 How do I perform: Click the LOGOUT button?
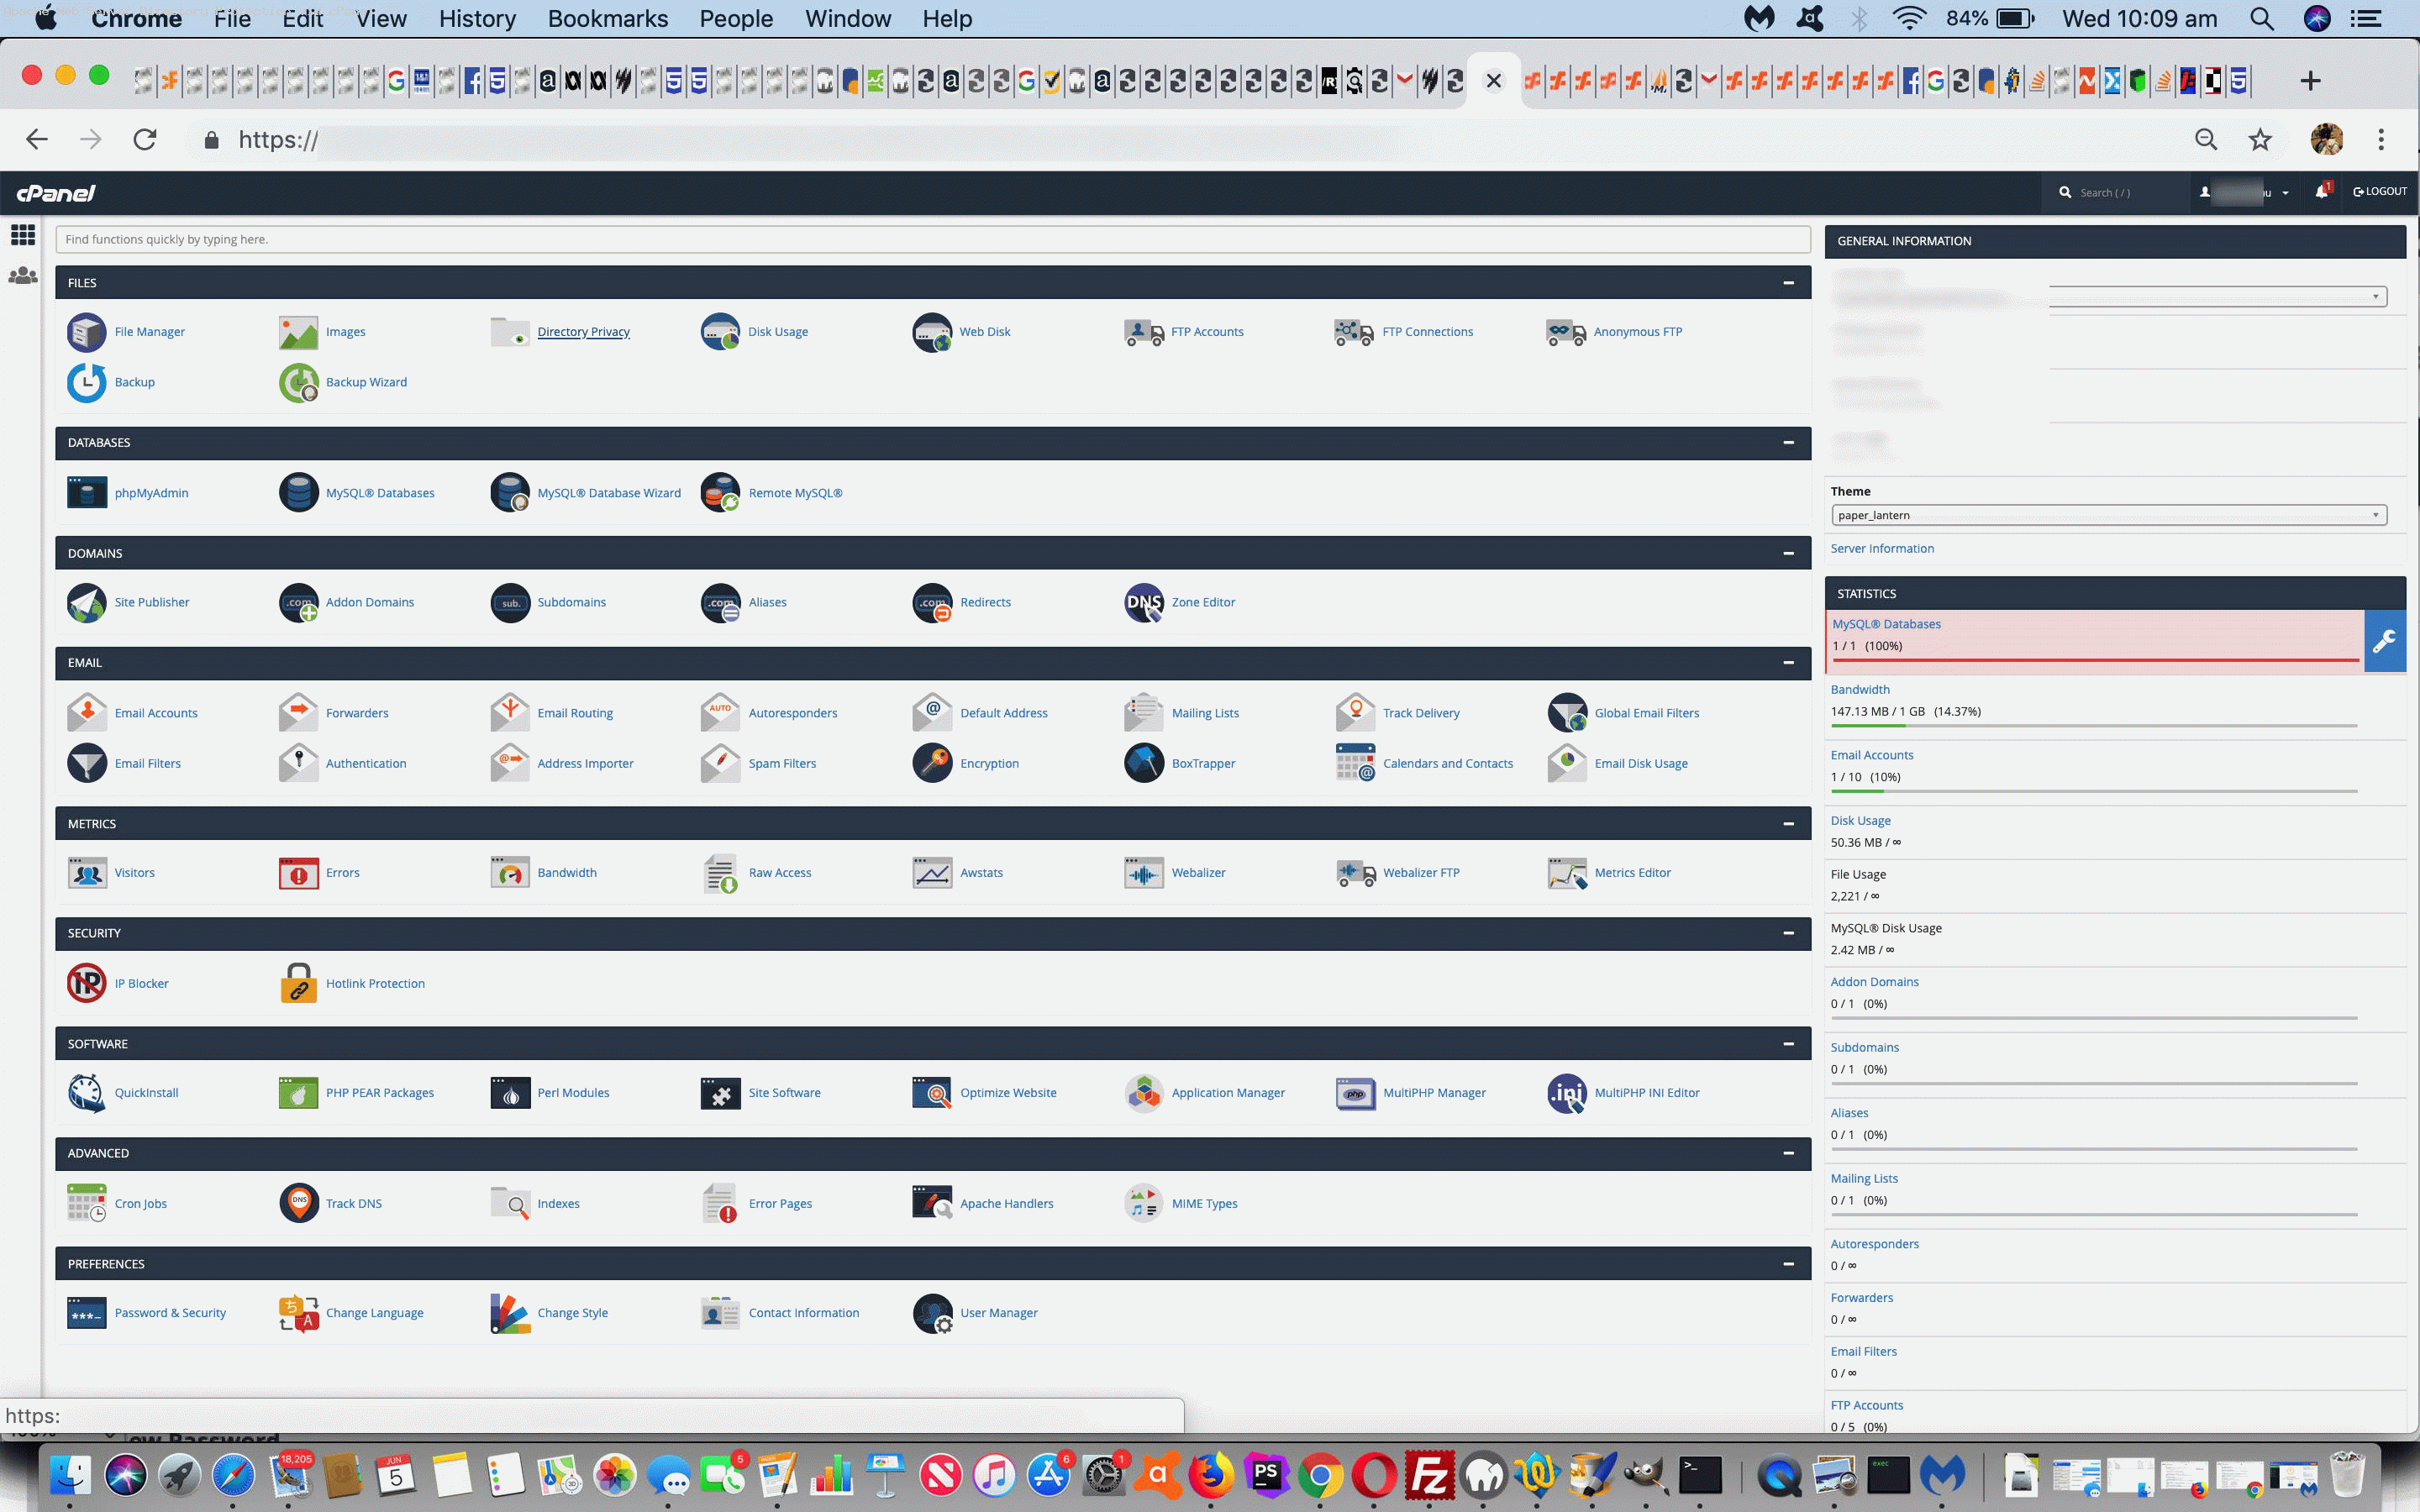coord(2380,192)
